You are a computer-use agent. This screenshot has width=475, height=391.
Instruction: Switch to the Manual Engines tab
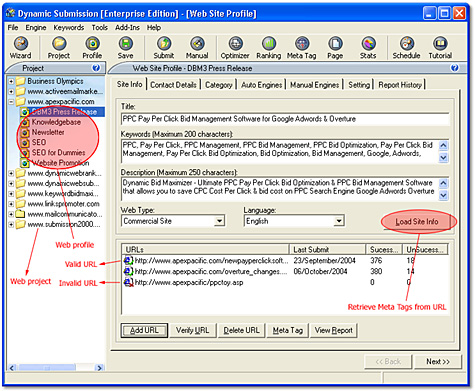point(314,85)
